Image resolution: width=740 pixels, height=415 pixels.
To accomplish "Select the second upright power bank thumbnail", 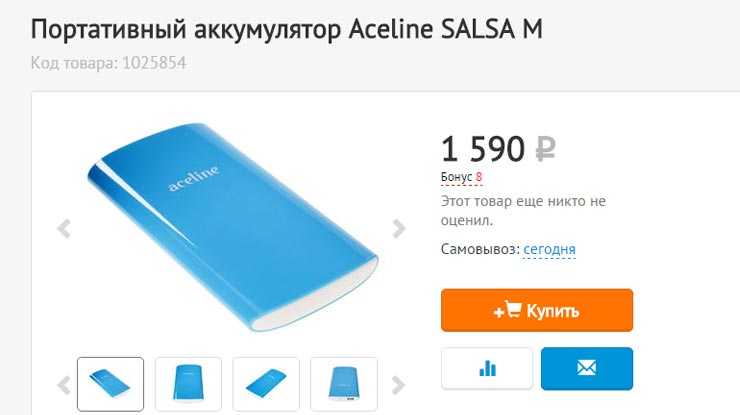I will (188, 384).
